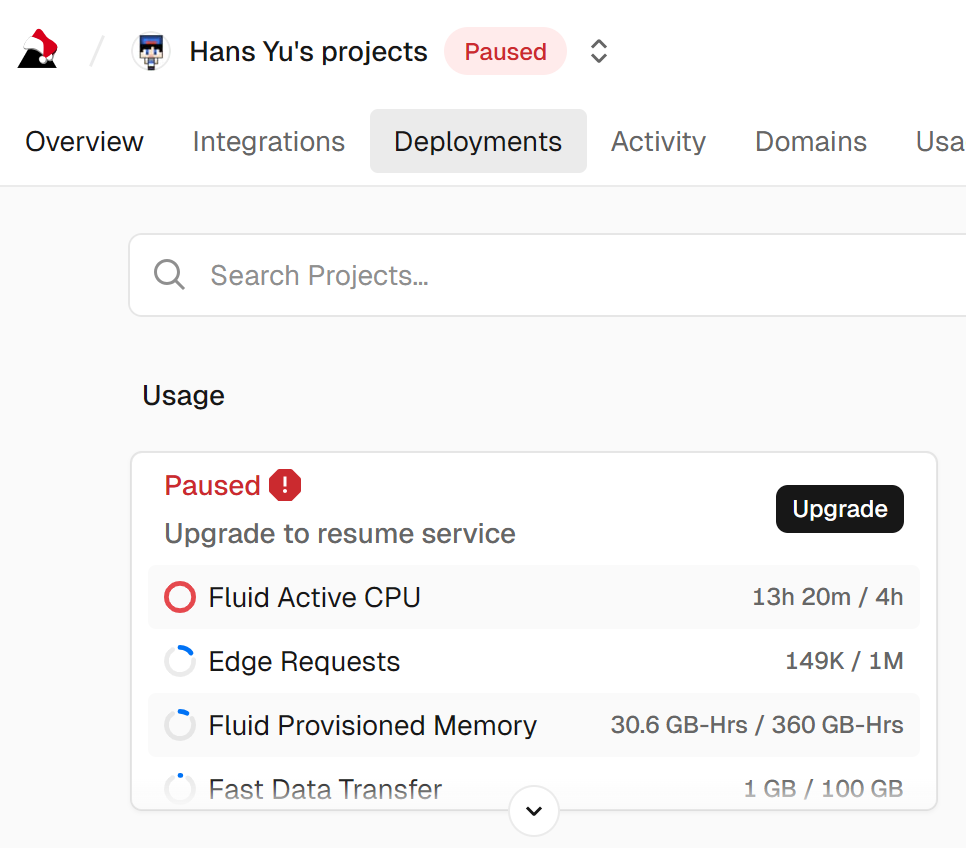Select the Deployments tab
The image size is (966, 848).
(x=478, y=142)
